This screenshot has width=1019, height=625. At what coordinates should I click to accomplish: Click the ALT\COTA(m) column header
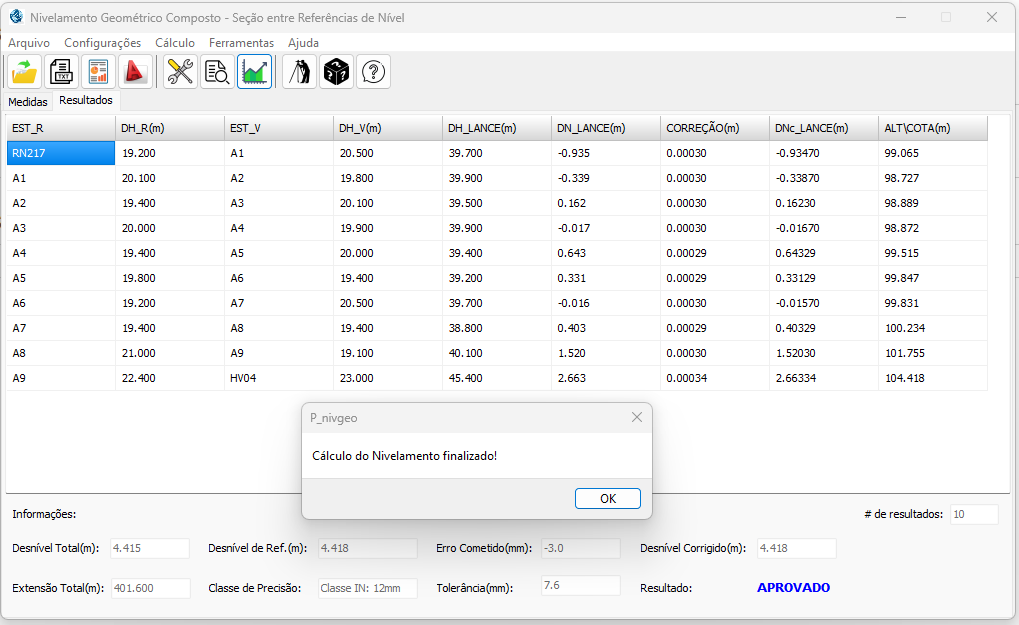click(x=933, y=128)
